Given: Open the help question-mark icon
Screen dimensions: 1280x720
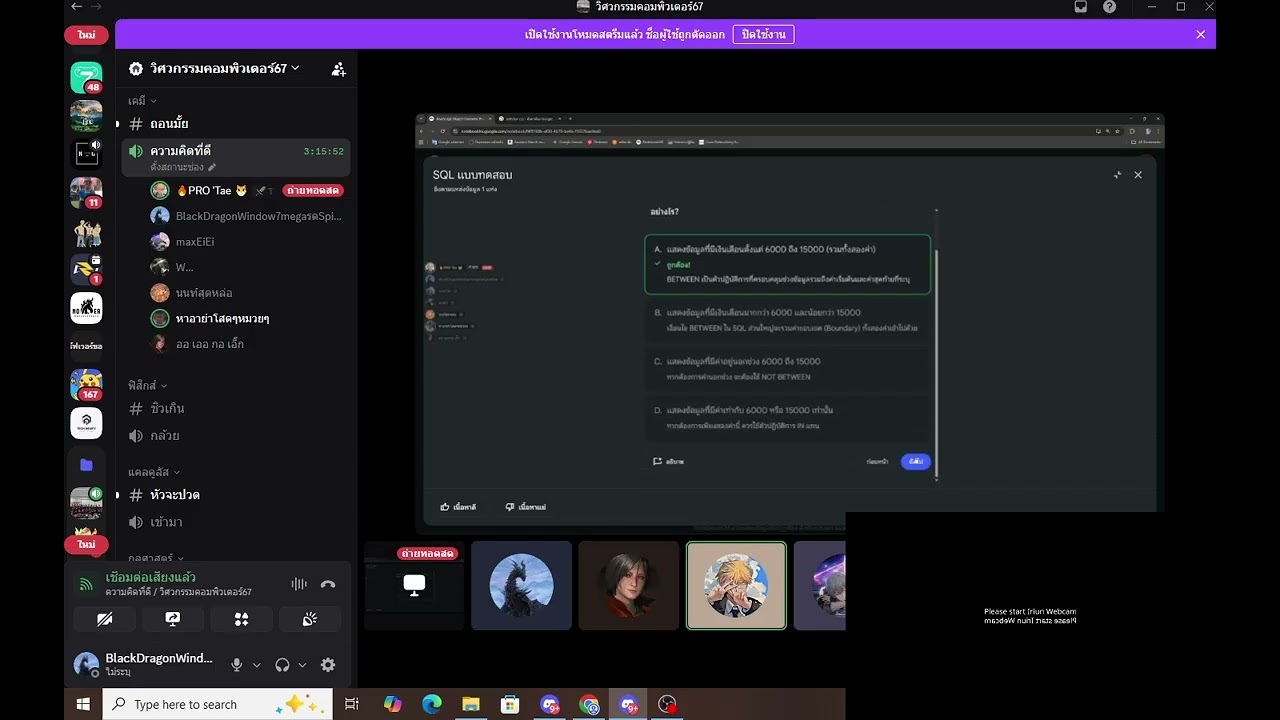Looking at the screenshot, I should (1110, 7).
